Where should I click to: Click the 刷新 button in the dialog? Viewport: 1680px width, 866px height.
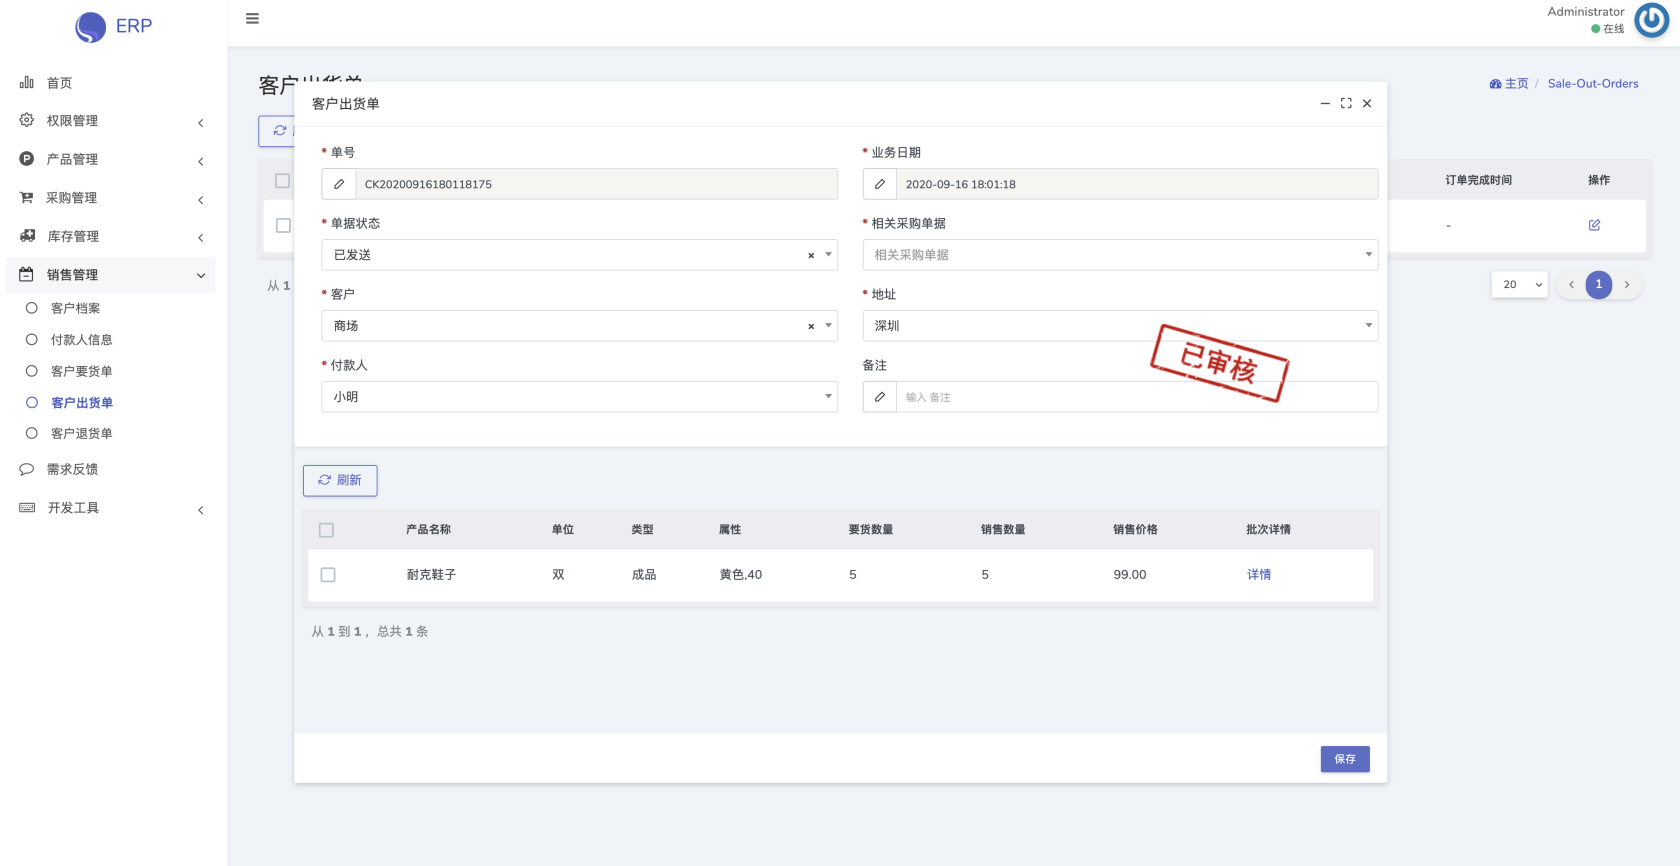click(x=340, y=481)
